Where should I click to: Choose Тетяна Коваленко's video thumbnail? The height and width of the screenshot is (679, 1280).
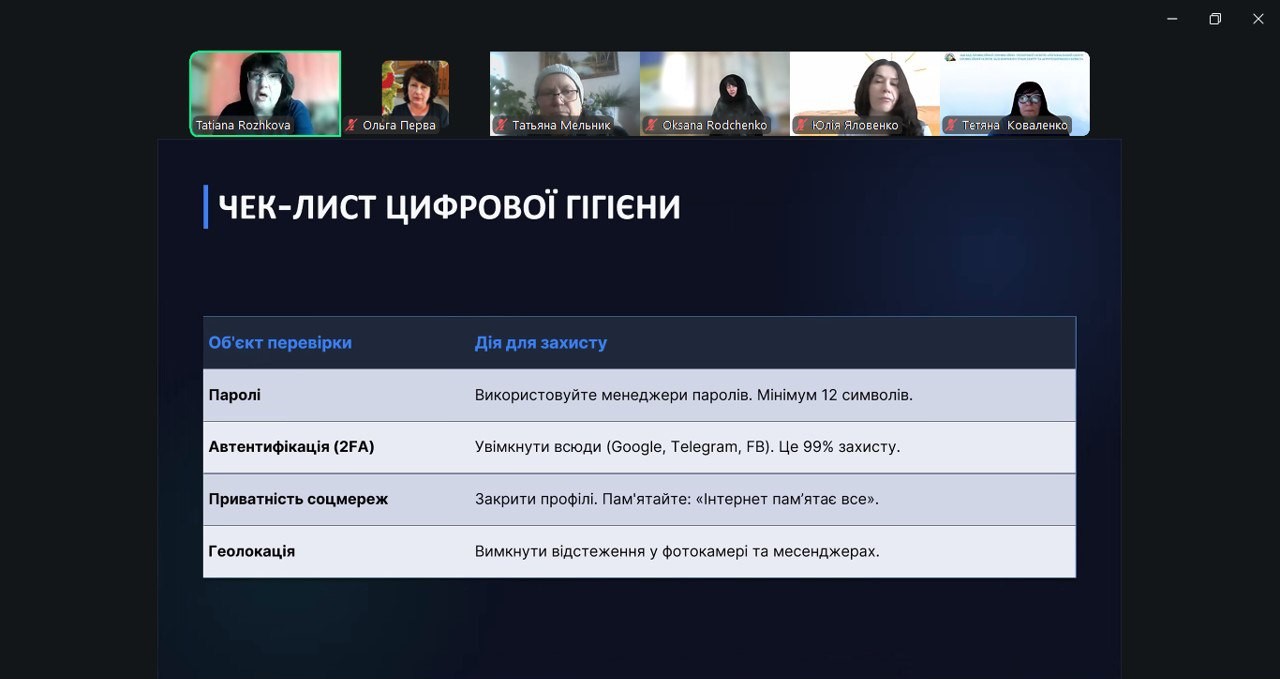(1014, 87)
